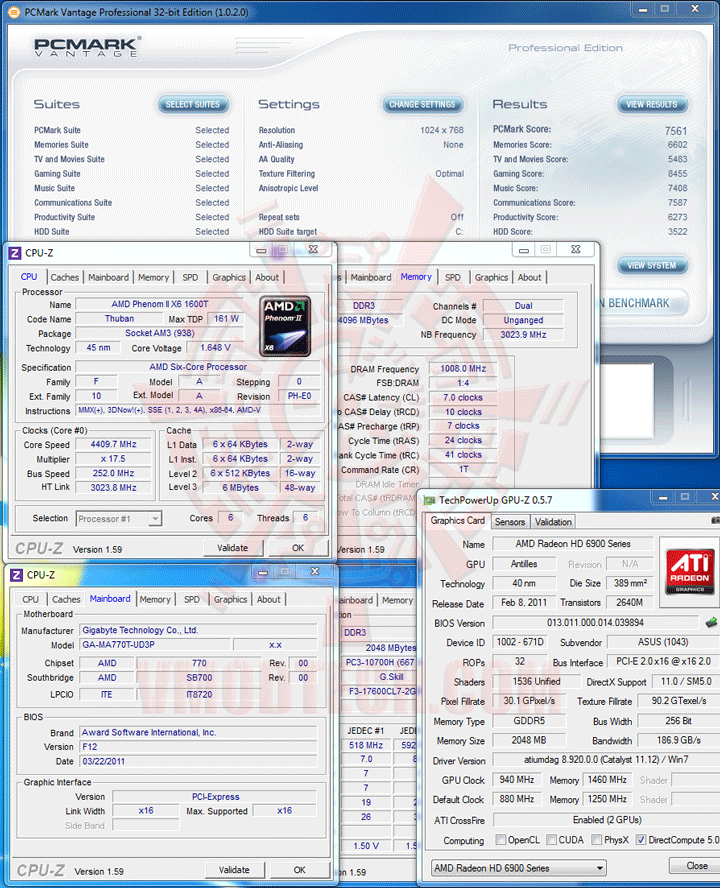Viewport: 720px width, 888px height.
Task: Toggle the DirectCompute 5.0 checkbox
Action: click(641, 840)
